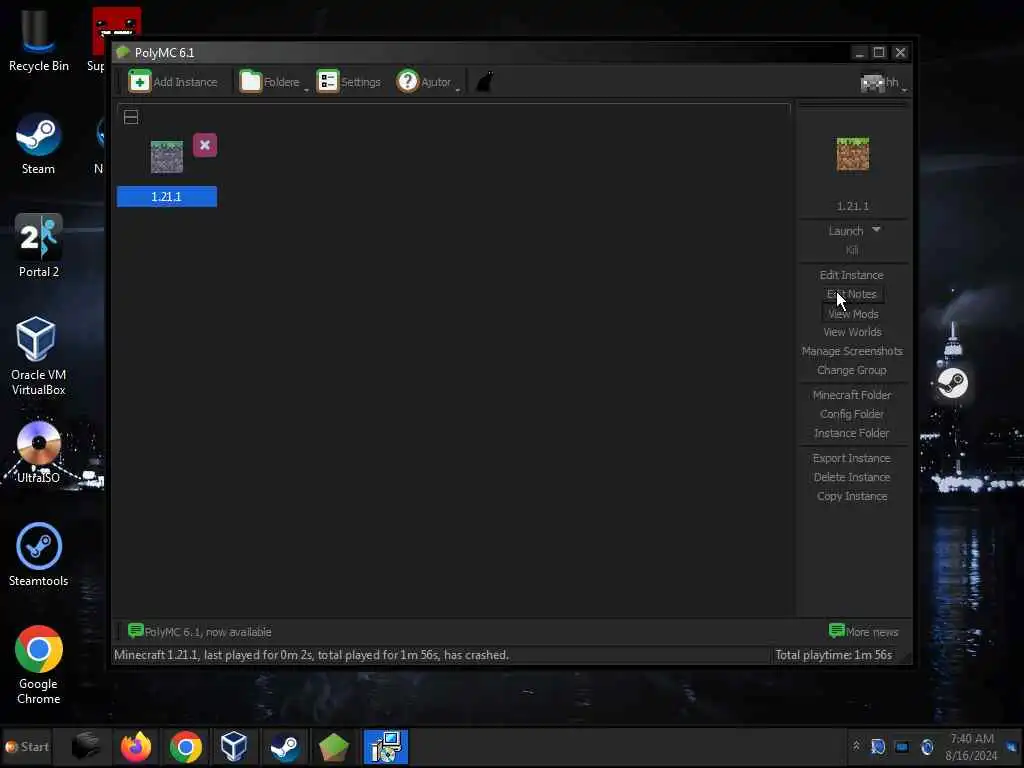Select the 1.21.1 instance icon
Viewport: 1024px width, 768px height.
click(x=167, y=157)
